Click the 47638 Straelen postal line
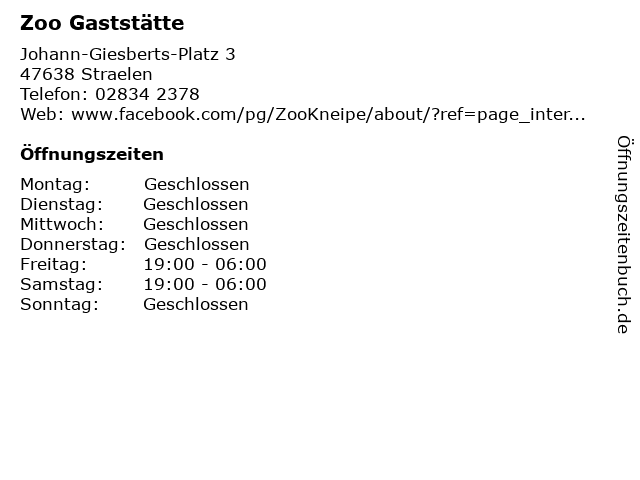The height and width of the screenshot is (480, 640). (x=86, y=74)
